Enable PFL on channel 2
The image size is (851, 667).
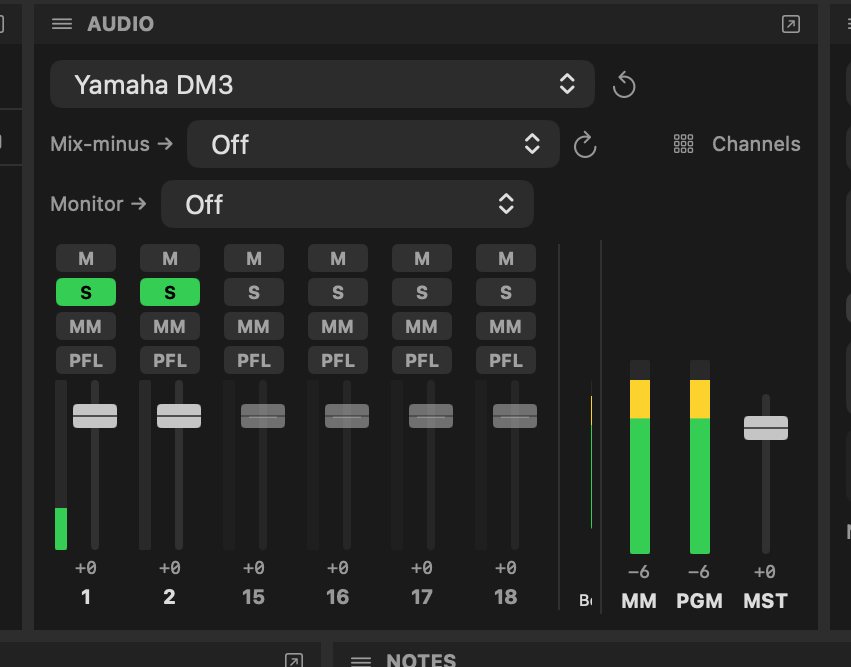[170, 360]
